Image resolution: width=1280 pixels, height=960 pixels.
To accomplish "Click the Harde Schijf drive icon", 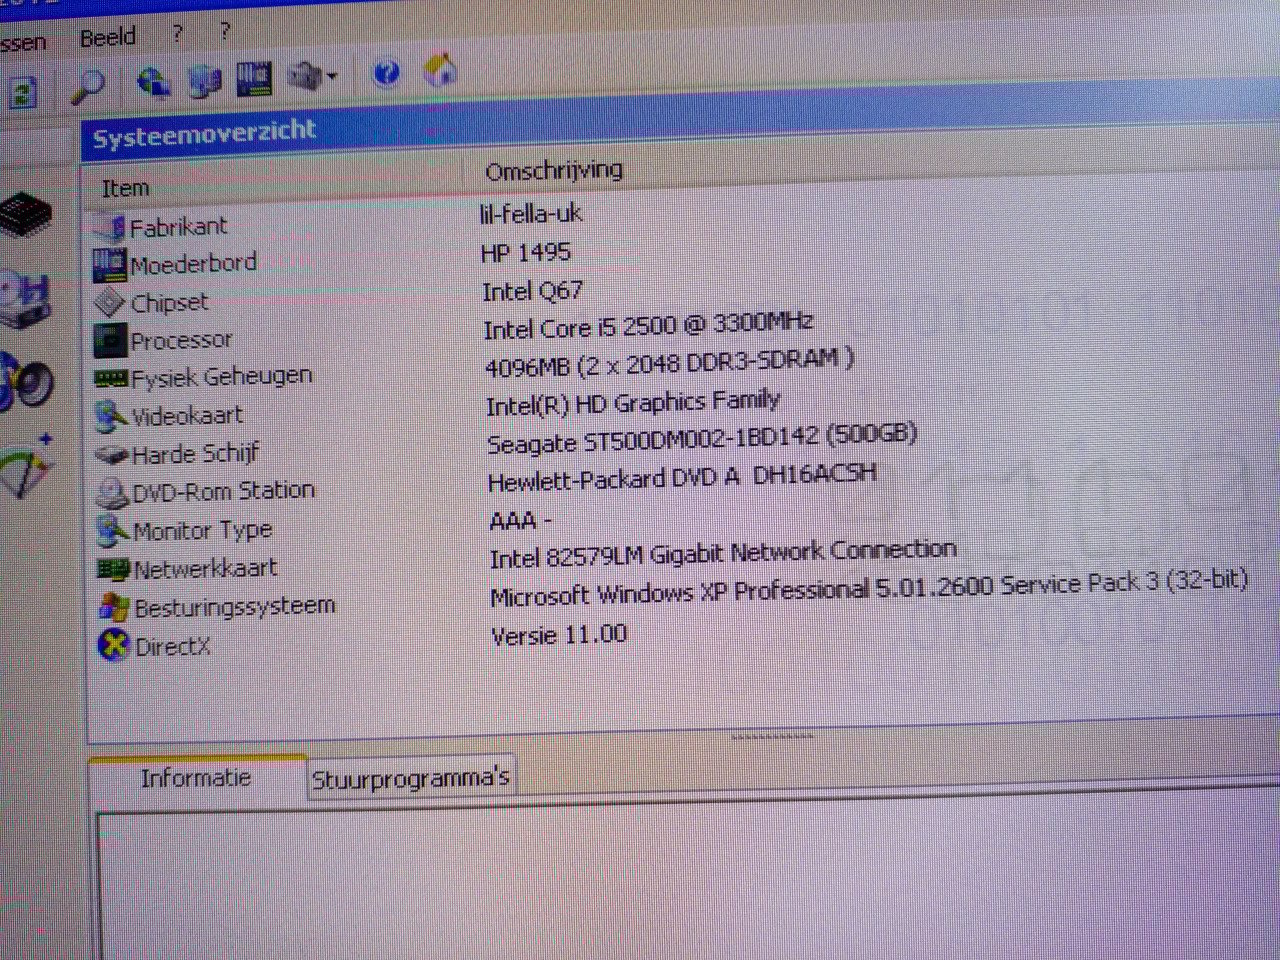I will click(x=112, y=455).
